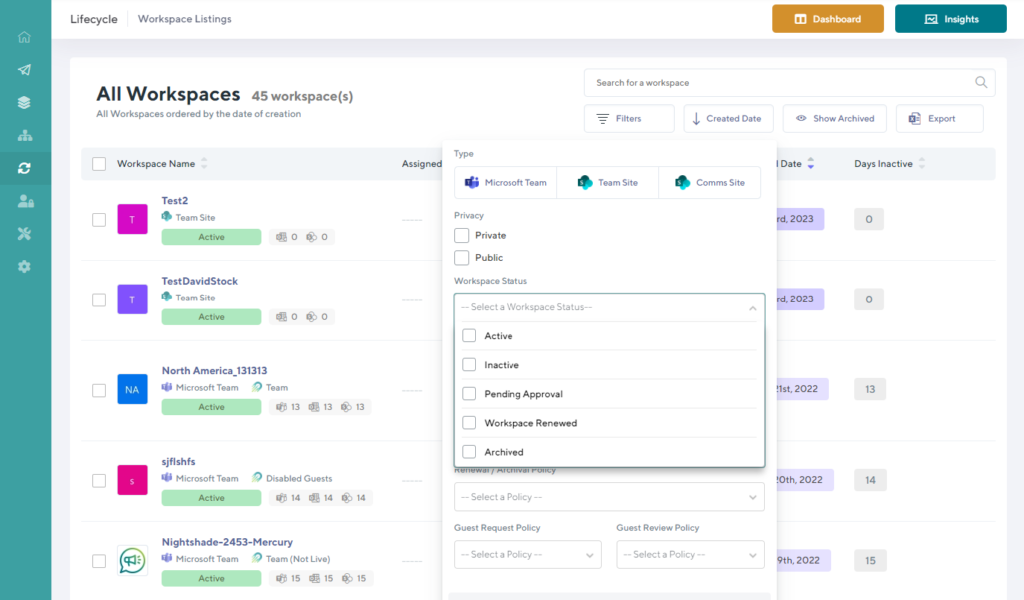Open the Guest Request Policy dropdown
This screenshot has width=1024, height=600.
click(527, 554)
